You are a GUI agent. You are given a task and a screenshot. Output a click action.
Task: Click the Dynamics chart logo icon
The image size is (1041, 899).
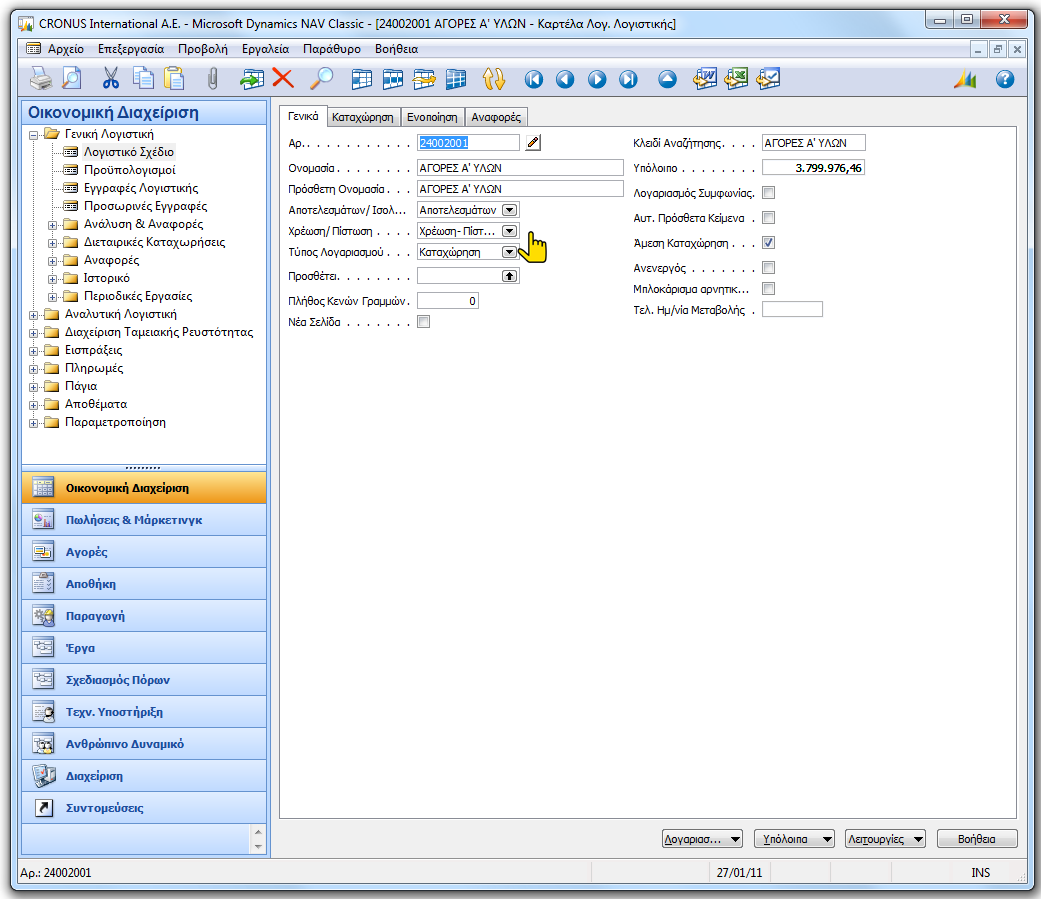pos(965,80)
